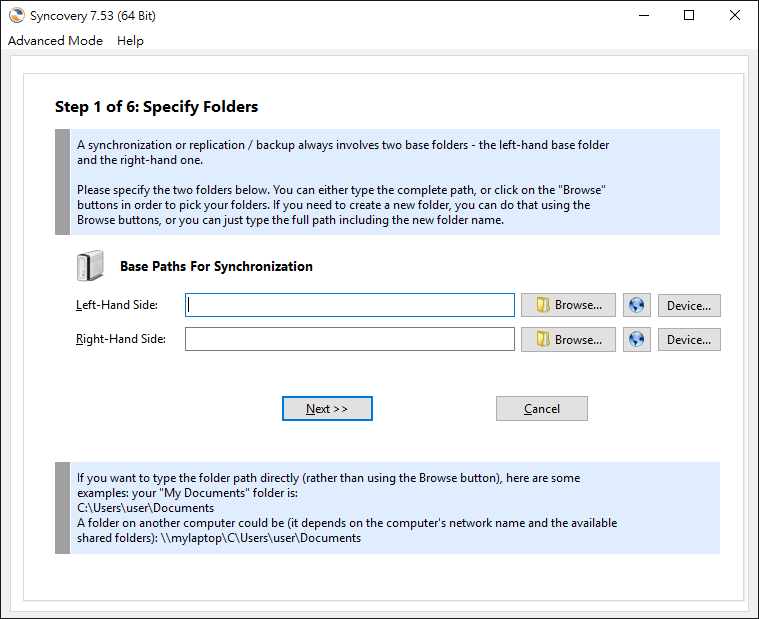Click the Next >> button
The image size is (759, 619).
(x=327, y=409)
